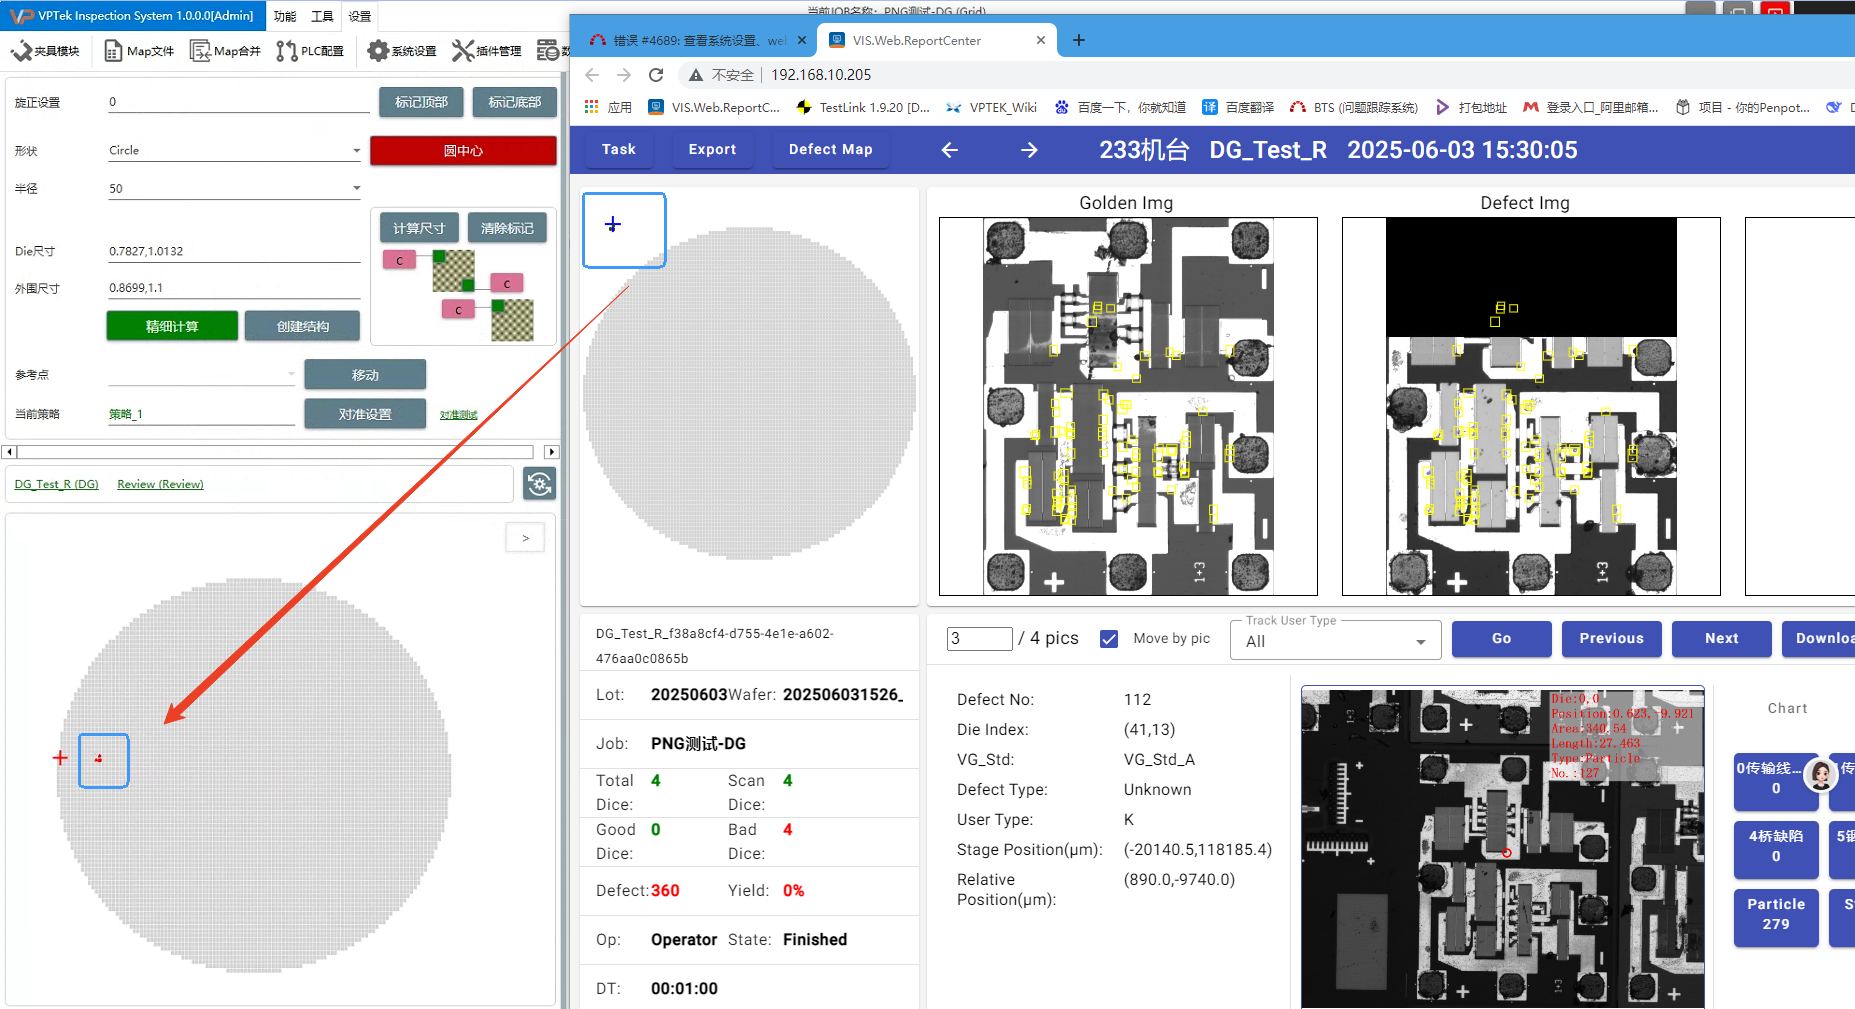1855x1009 pixels.
Task: Click the horizontal scrollbar right arrow in VPTek
Action: (x=551, y=452)
